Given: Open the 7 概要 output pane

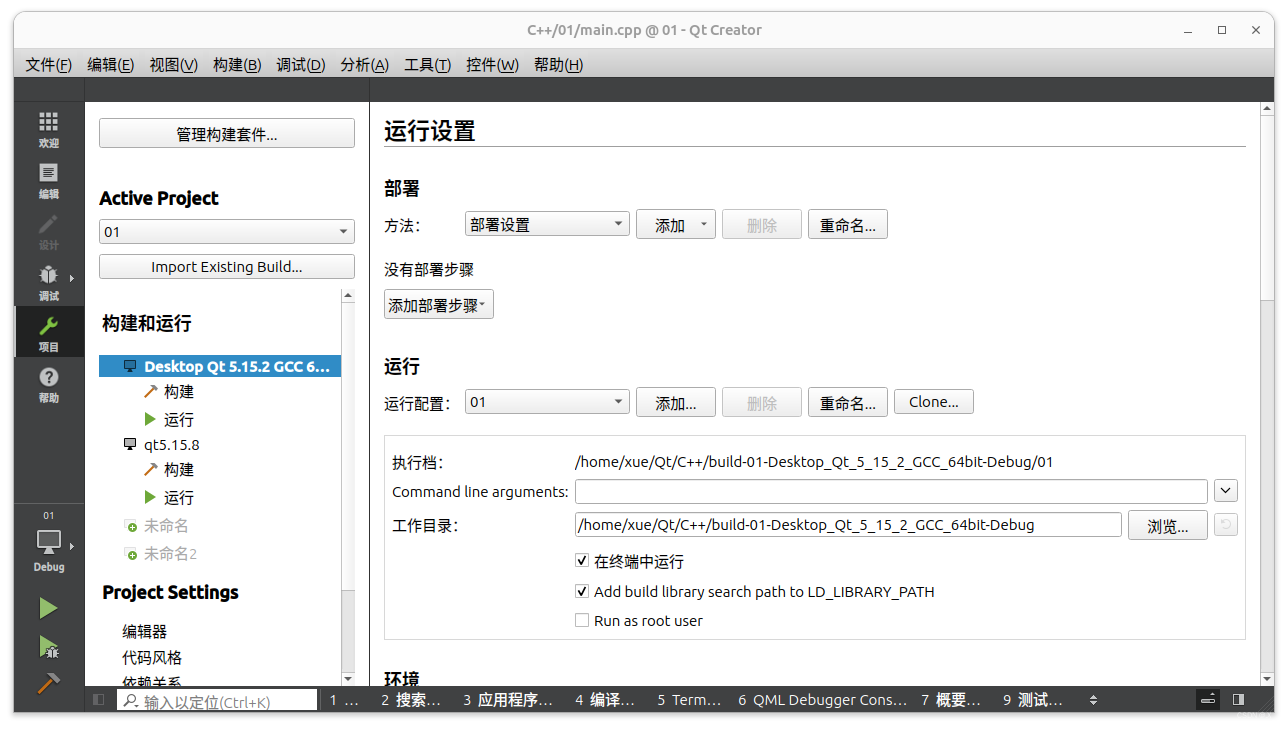Looking at the screenshot, I should (951, 700).
